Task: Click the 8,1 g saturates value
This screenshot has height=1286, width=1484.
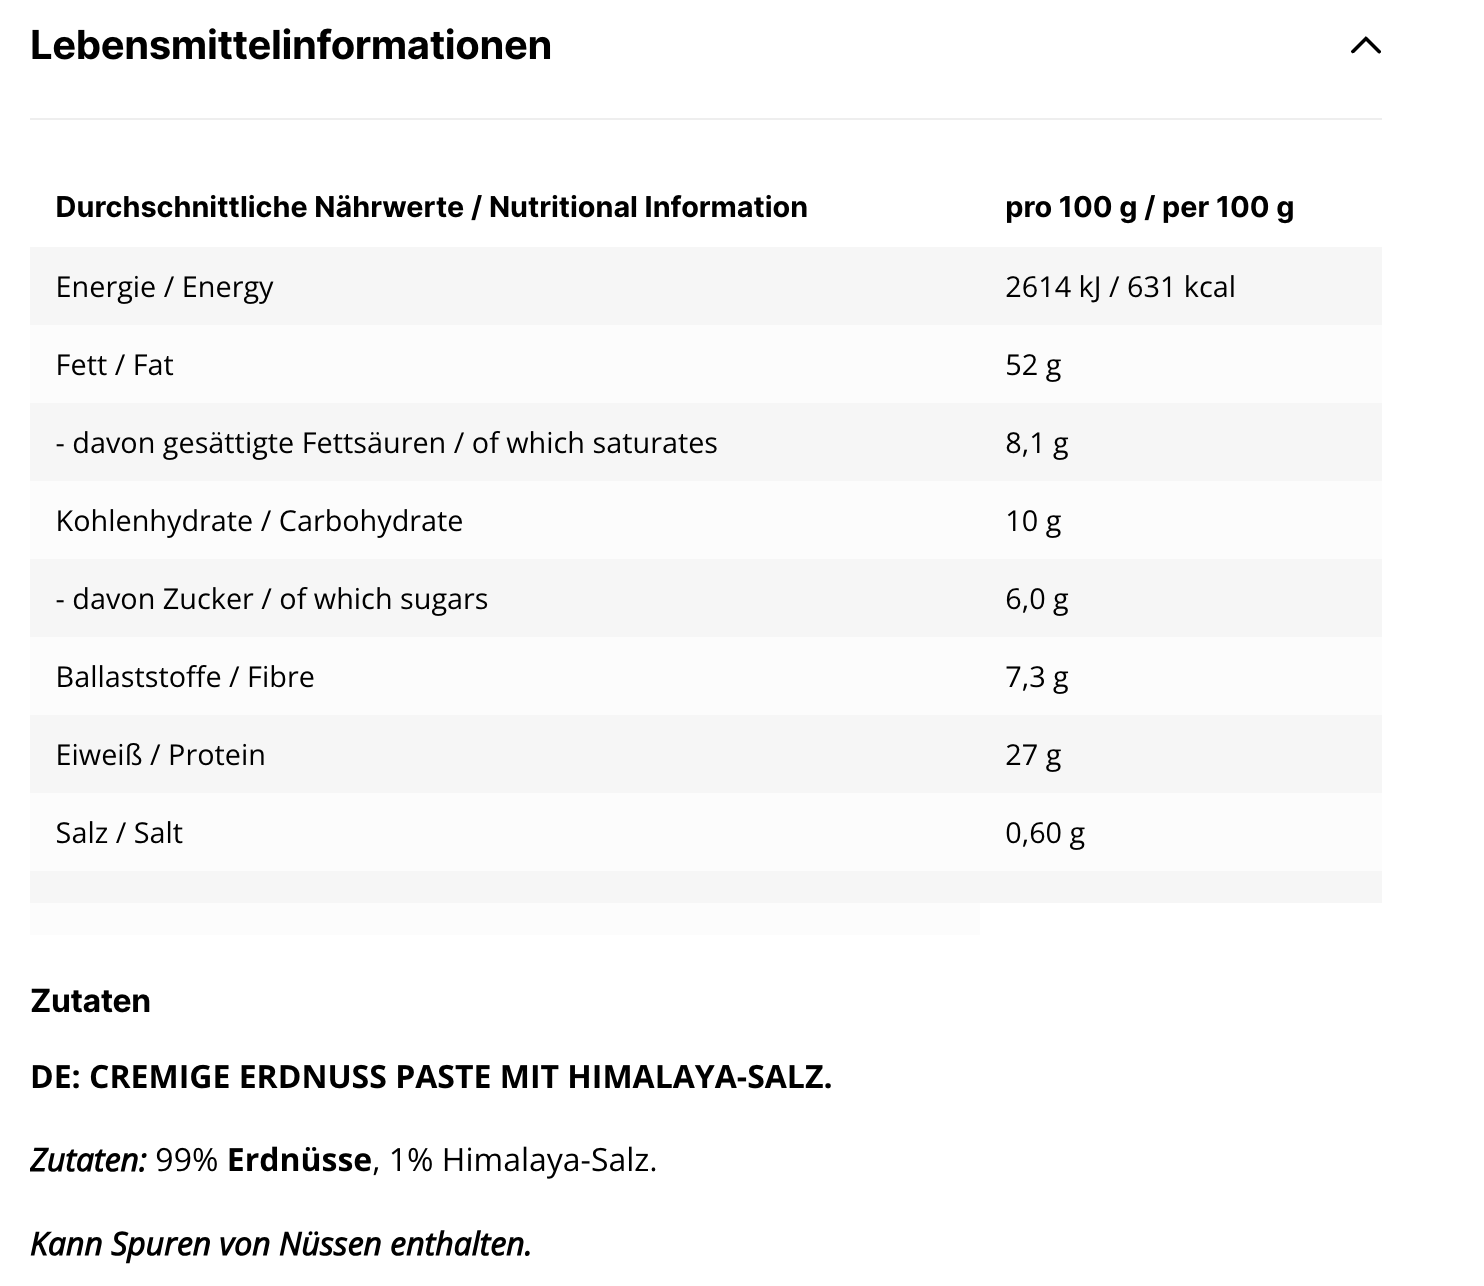Action: click(x=1036, y=443)
